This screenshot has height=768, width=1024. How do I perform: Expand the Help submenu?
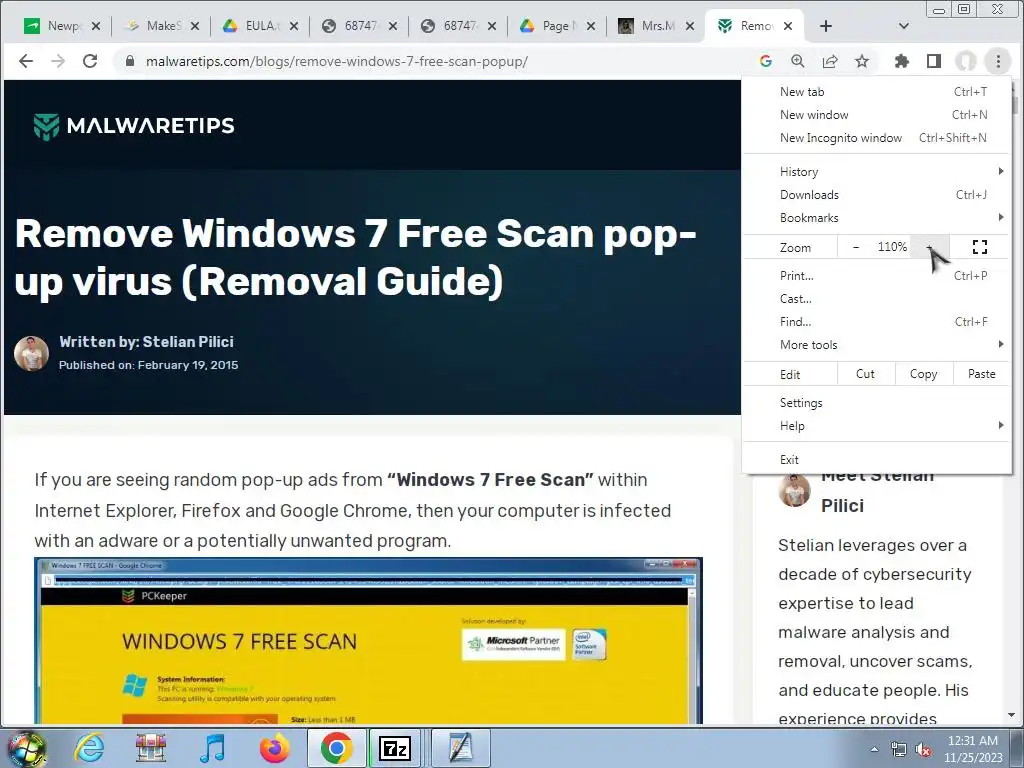click(876, 426)
